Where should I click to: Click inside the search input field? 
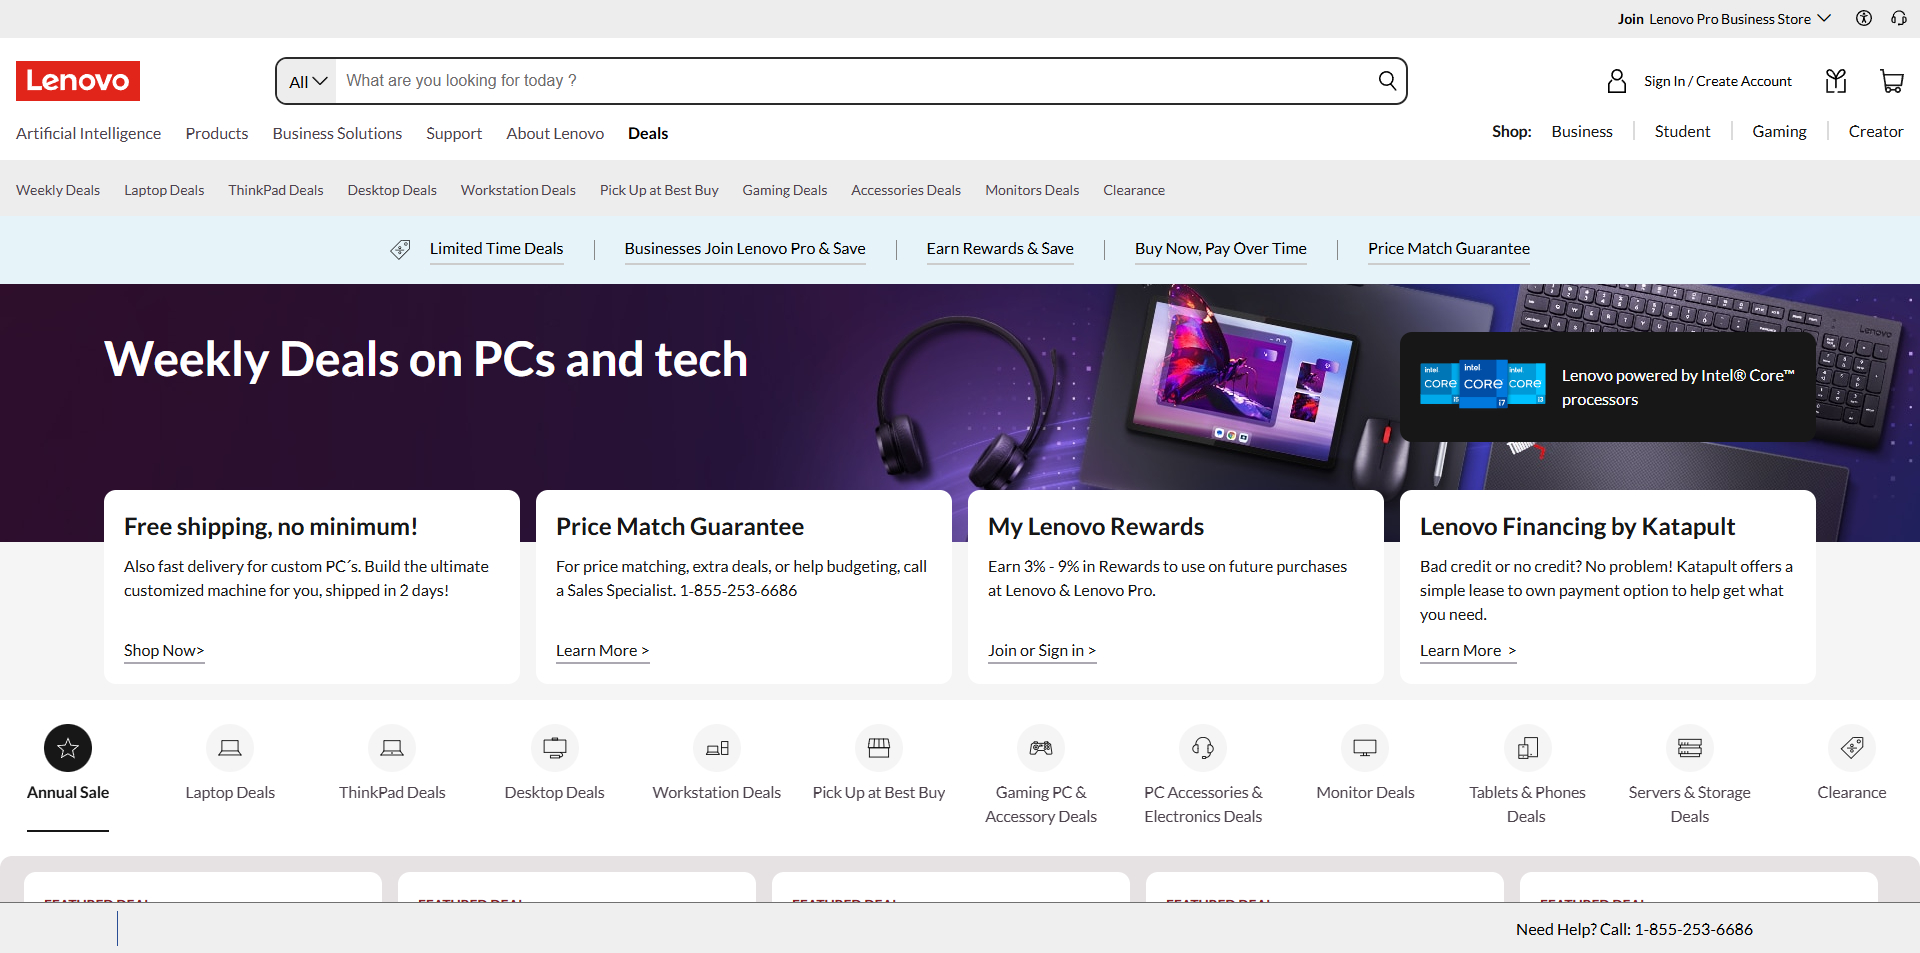point(800,81)
